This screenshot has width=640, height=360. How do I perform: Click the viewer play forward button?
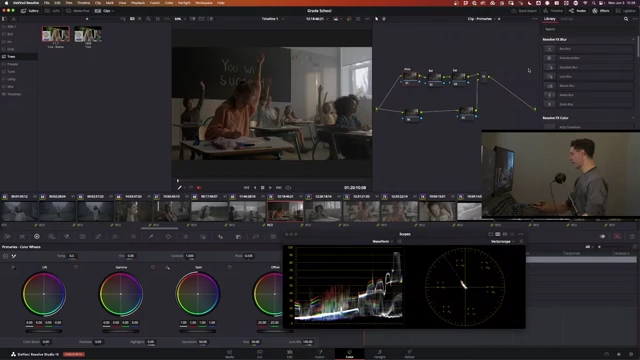270,188
